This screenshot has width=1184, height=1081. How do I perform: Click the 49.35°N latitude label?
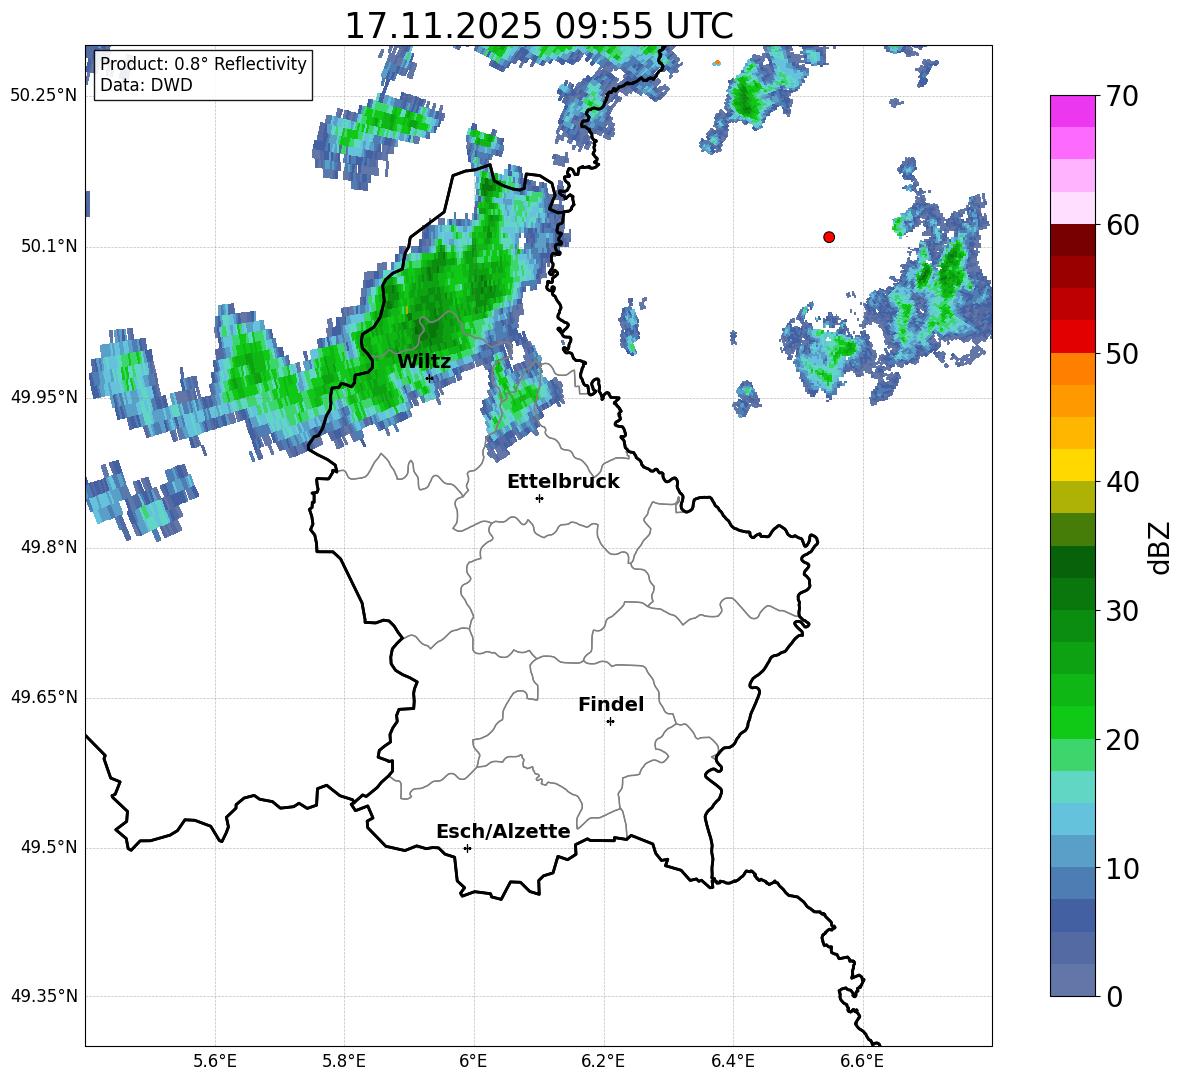[x=44, y=996]
